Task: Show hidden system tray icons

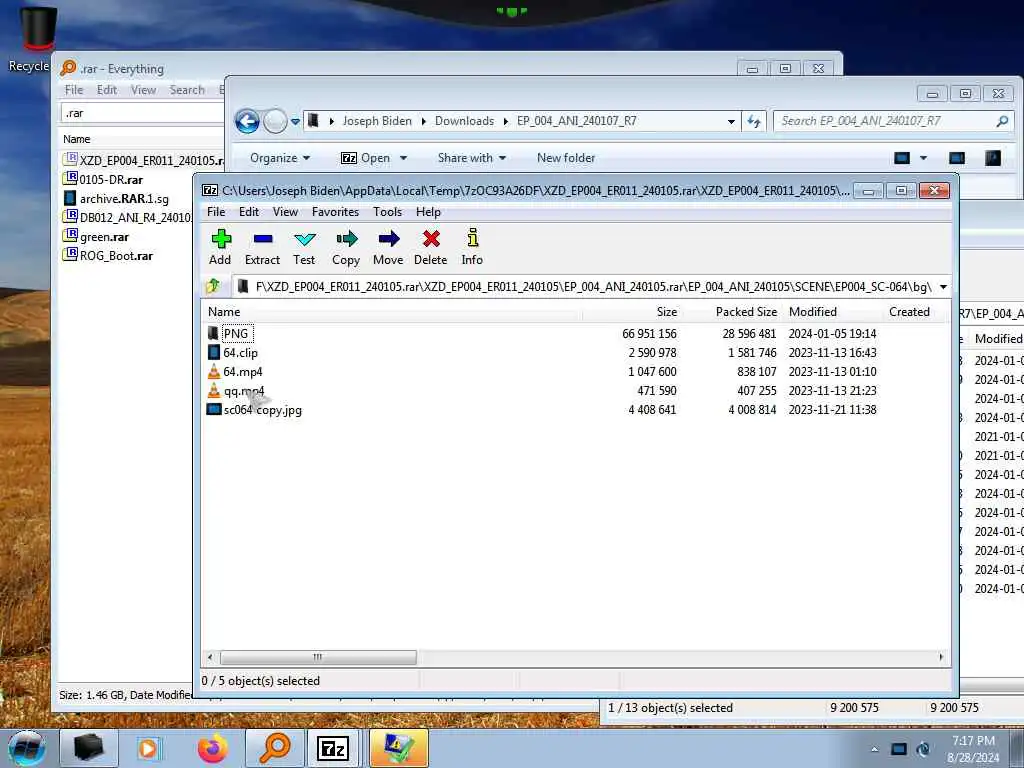Action: tap(874, 750)
